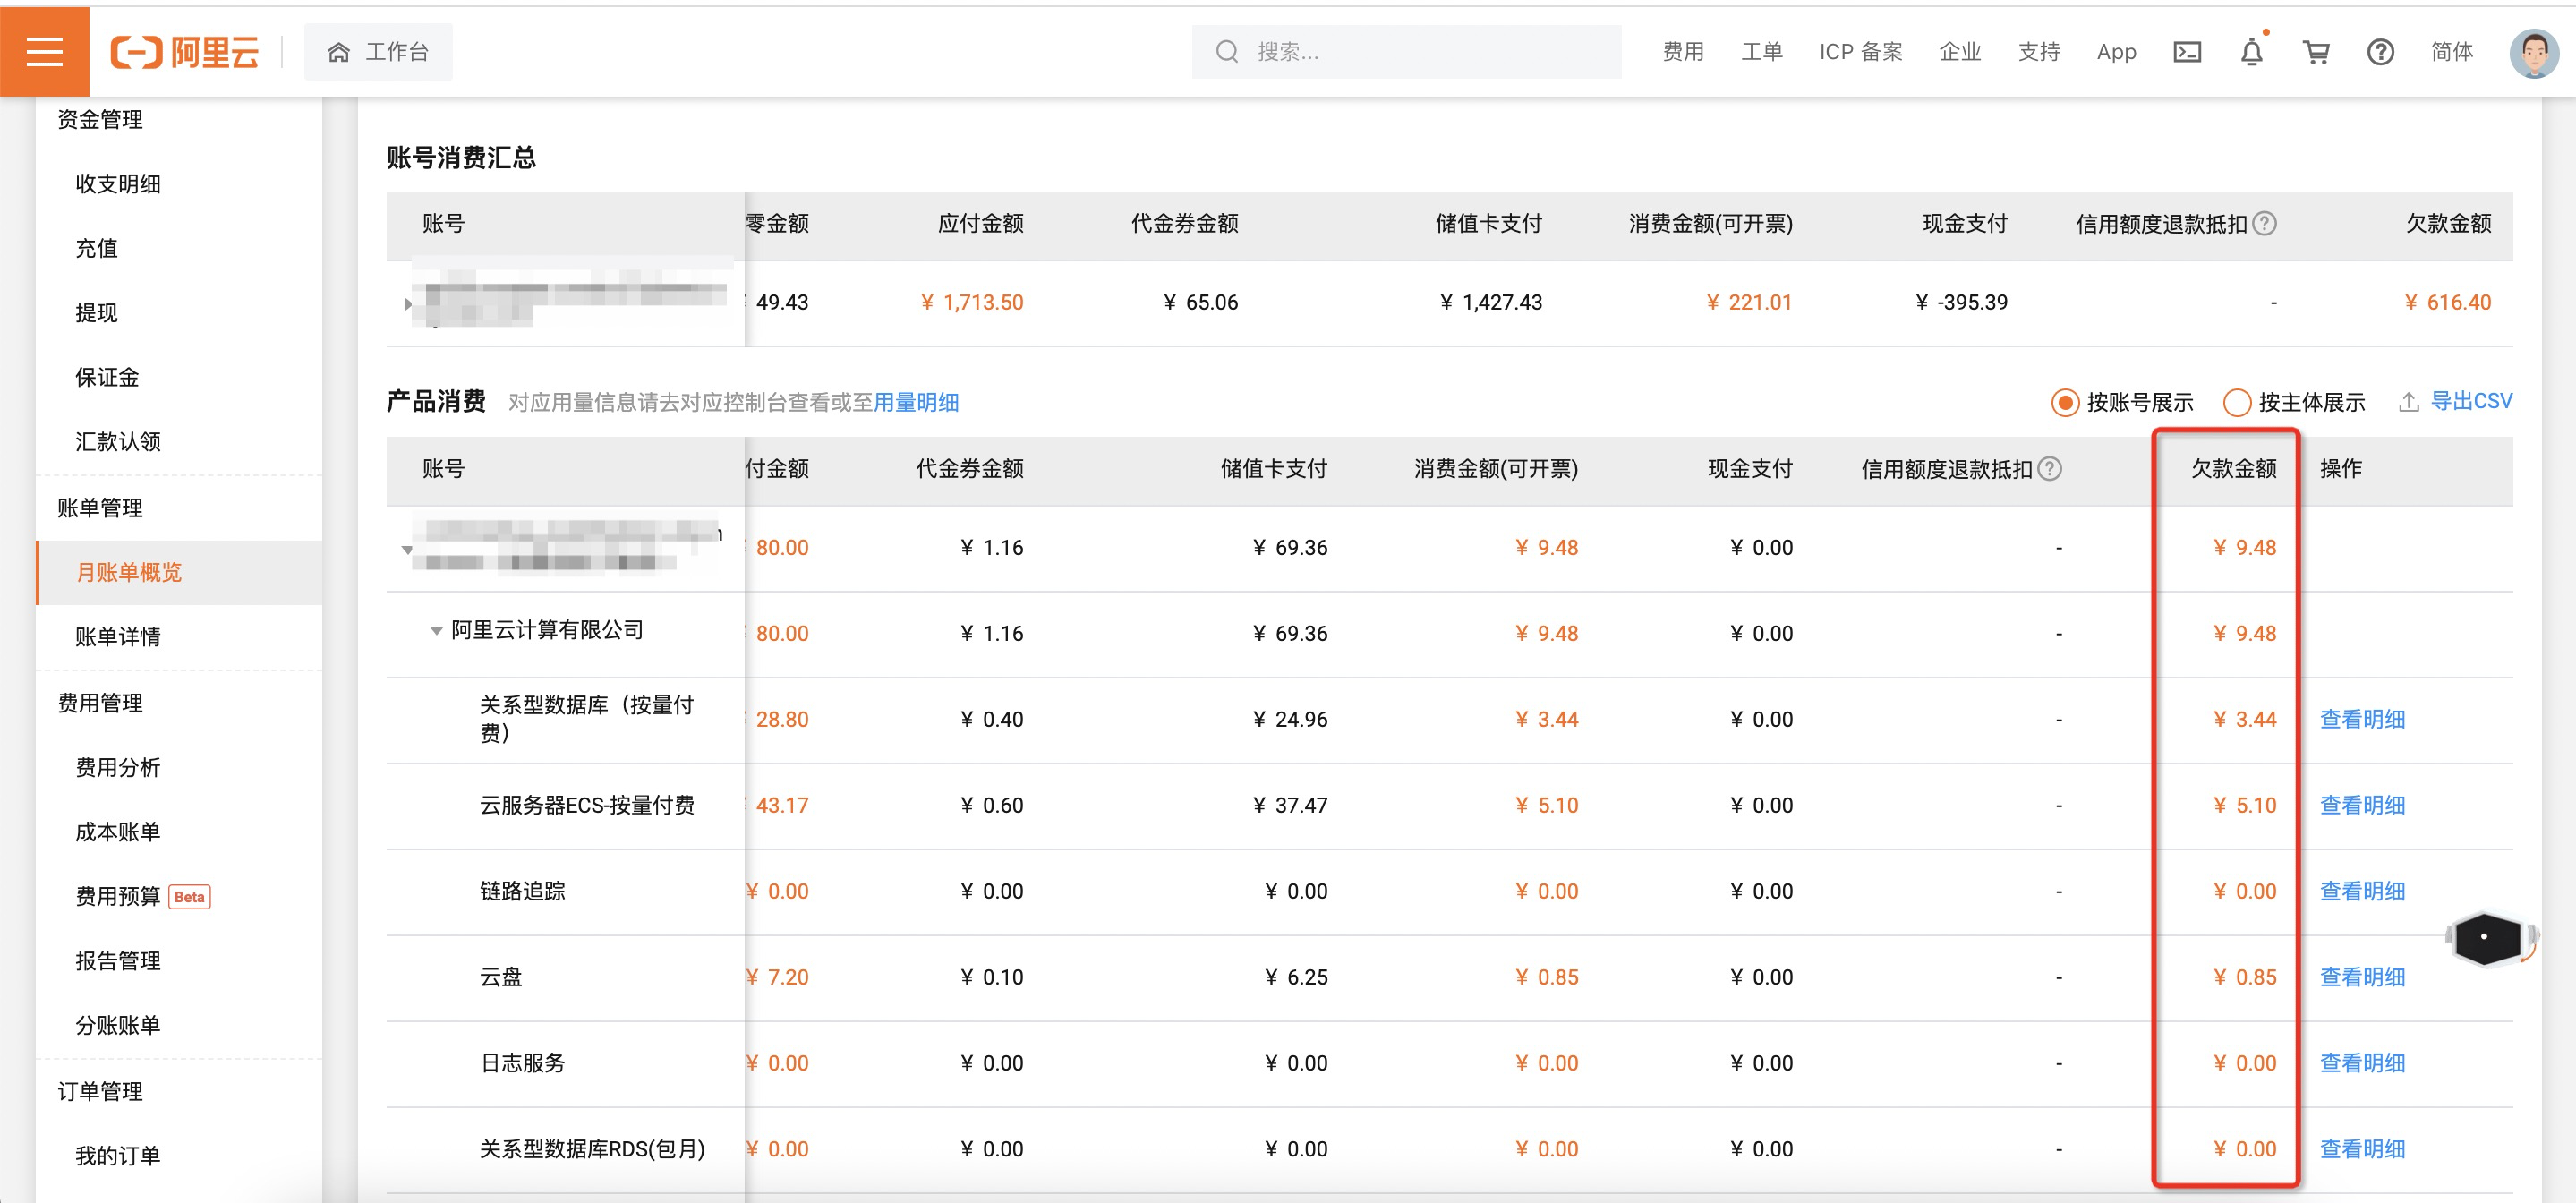Screen dimensions: 2576x1203
Task: Click the export upload icon beside 导出CSV
Action: click(x=2408, y=402)
